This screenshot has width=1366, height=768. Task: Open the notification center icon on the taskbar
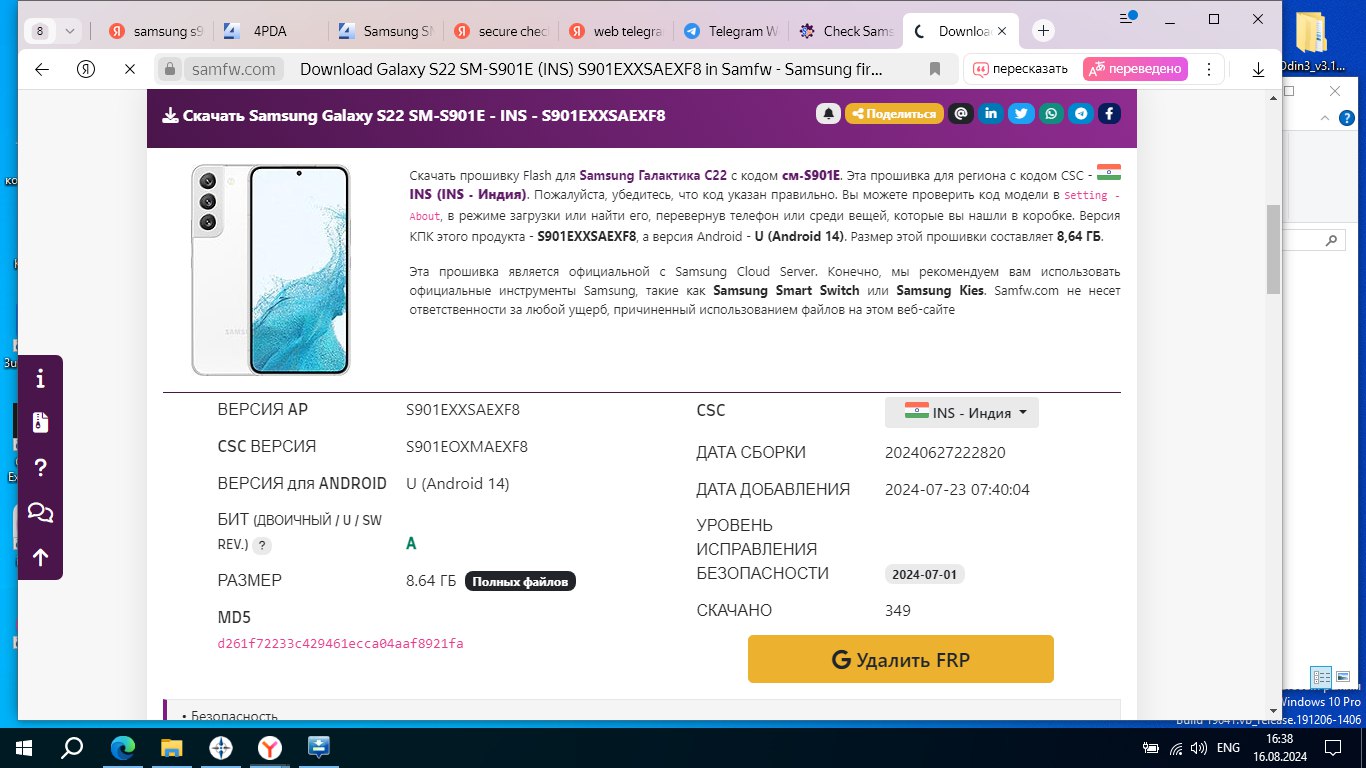(1332, 747)
